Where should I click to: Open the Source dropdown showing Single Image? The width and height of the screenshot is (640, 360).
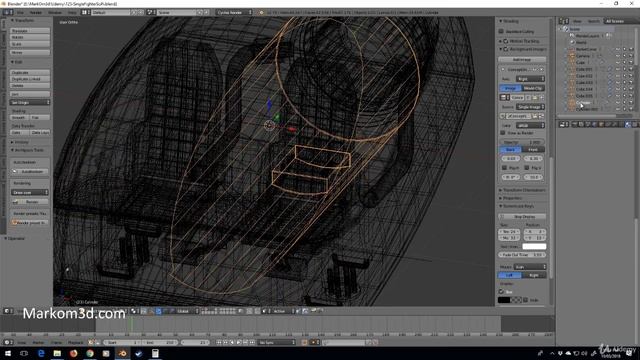pos(530,107)
